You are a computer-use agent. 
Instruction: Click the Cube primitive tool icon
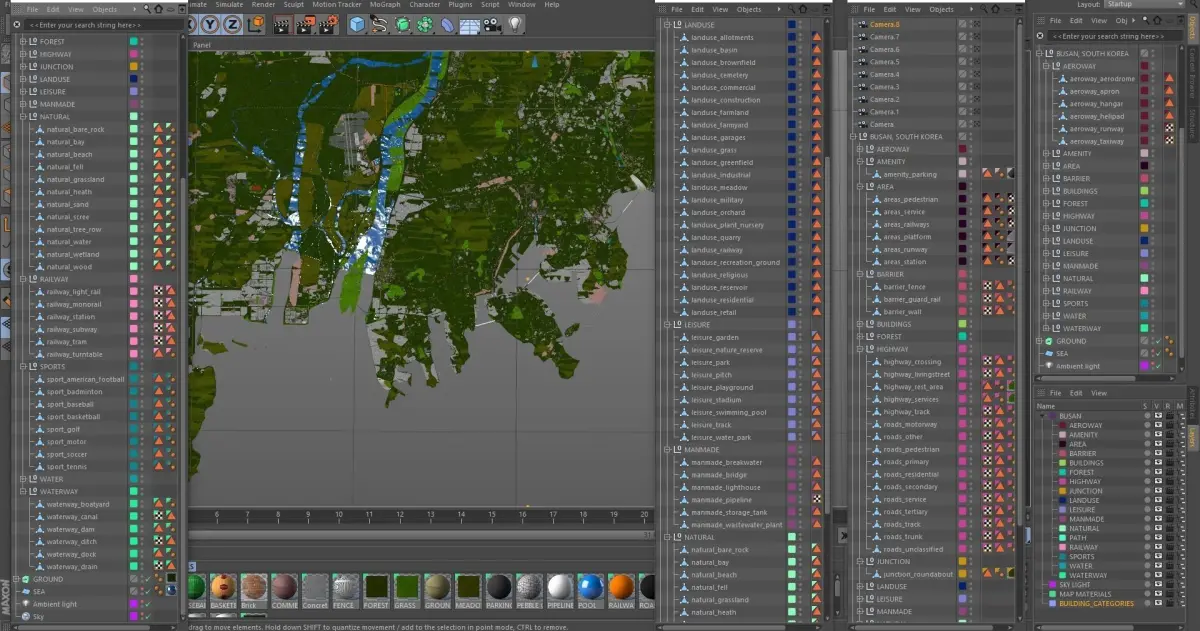pos(357,25)
